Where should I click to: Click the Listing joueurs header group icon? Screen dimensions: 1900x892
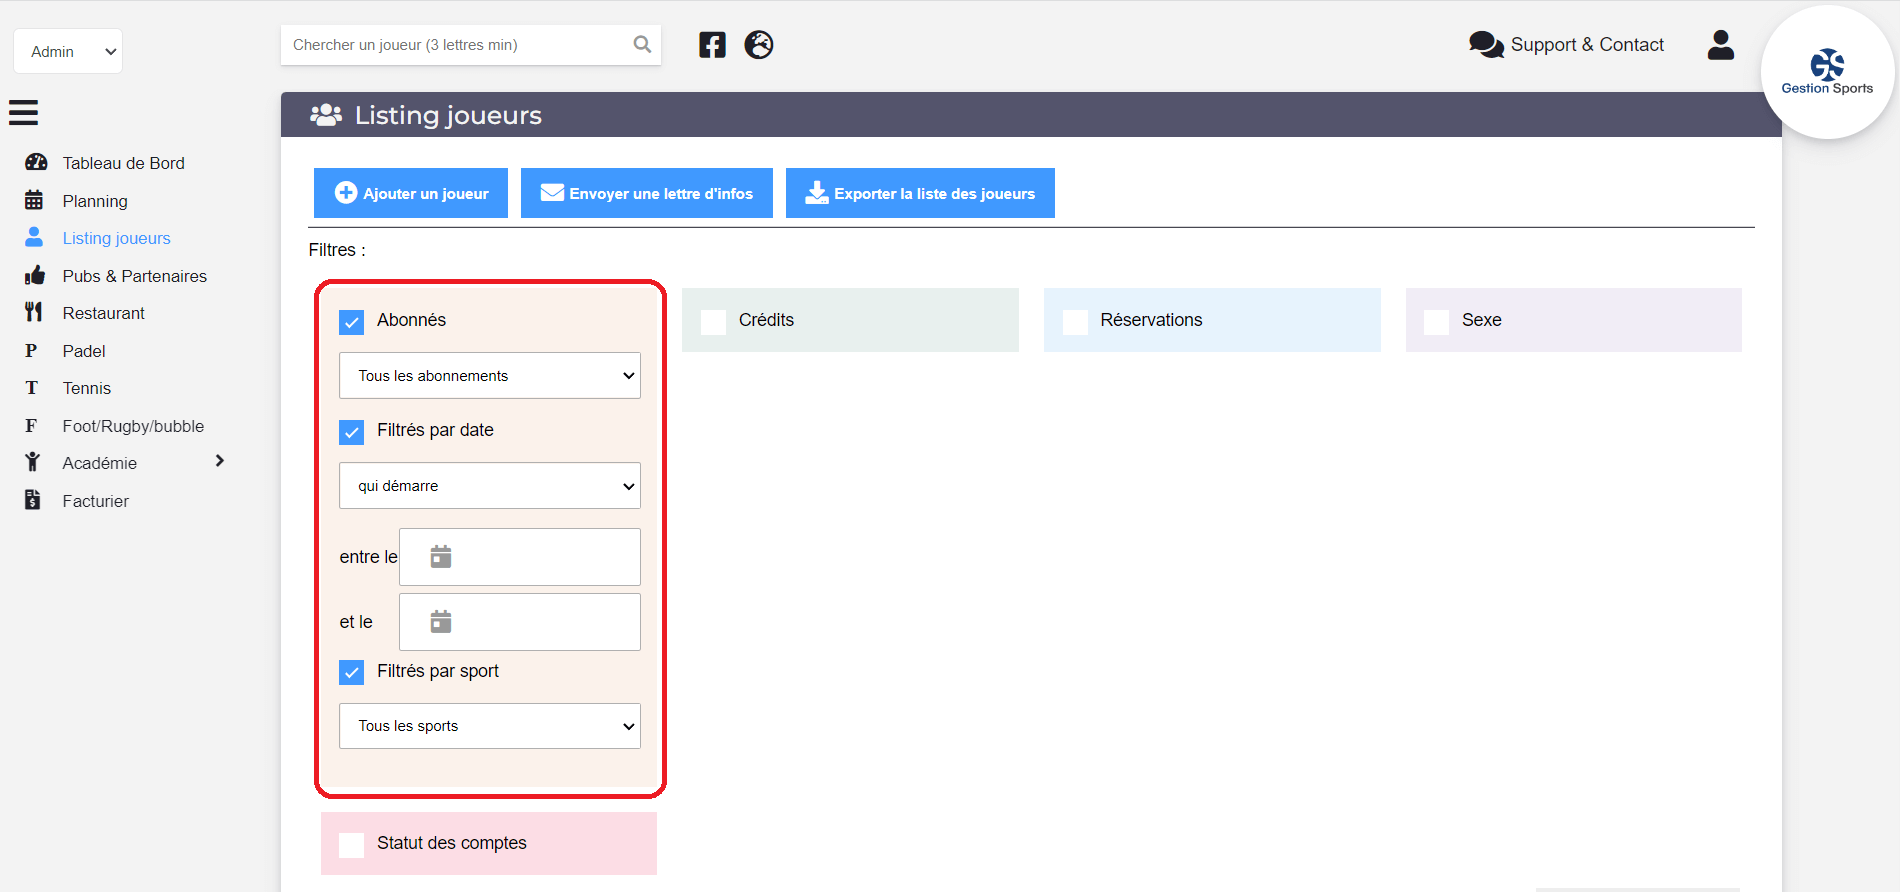coord(326,115)
